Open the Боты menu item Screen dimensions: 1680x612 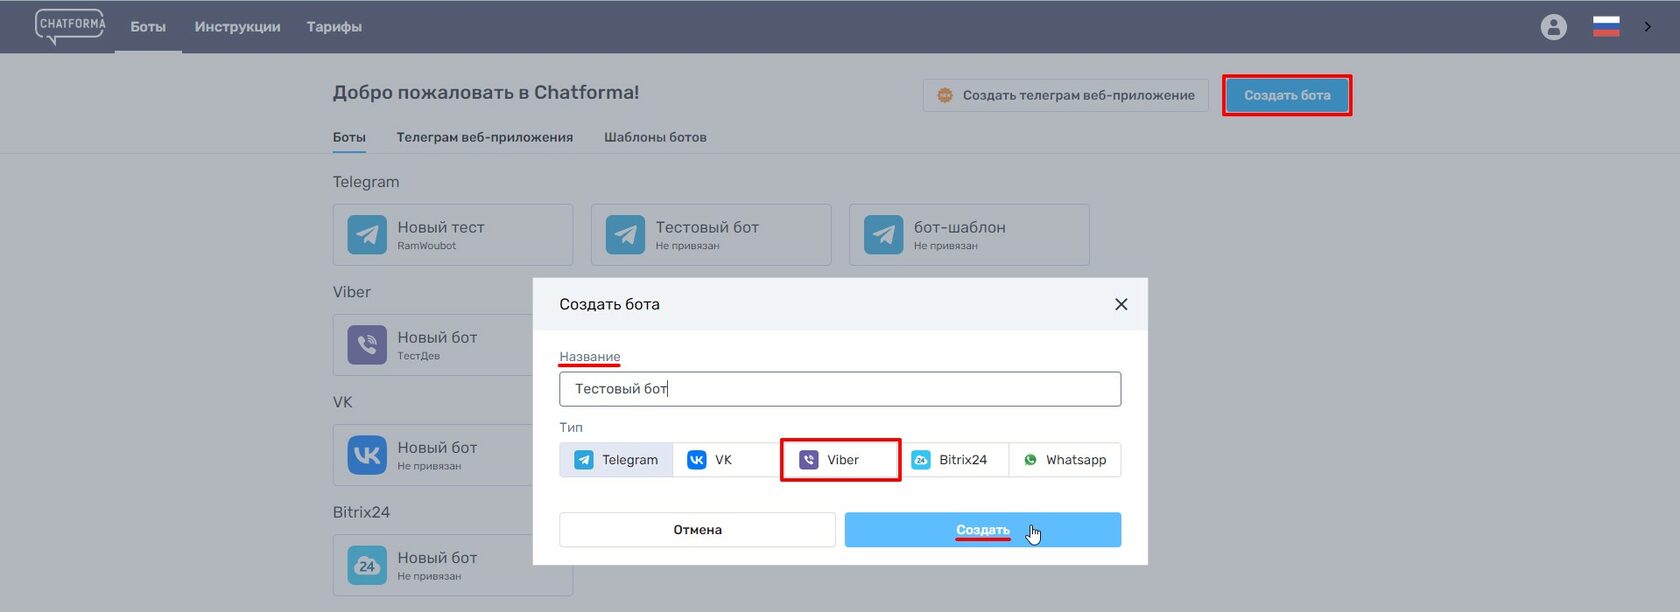point(148,27)
